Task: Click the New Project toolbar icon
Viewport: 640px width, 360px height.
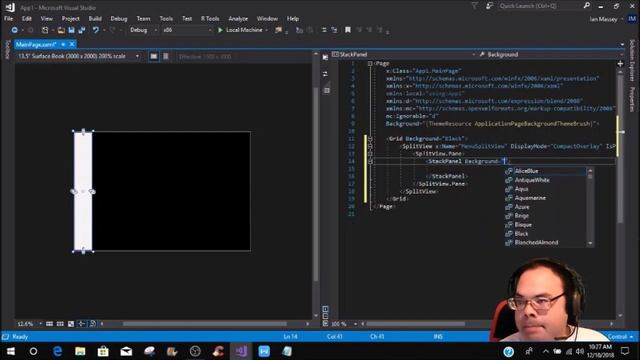Action: (x=45, y=30)
